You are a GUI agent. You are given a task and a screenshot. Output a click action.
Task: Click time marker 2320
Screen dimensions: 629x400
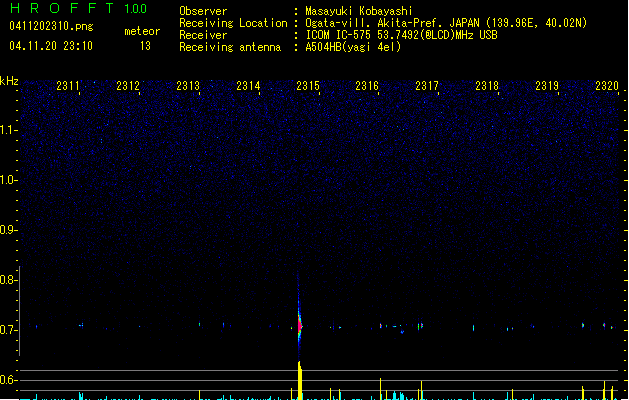point(607,86)
